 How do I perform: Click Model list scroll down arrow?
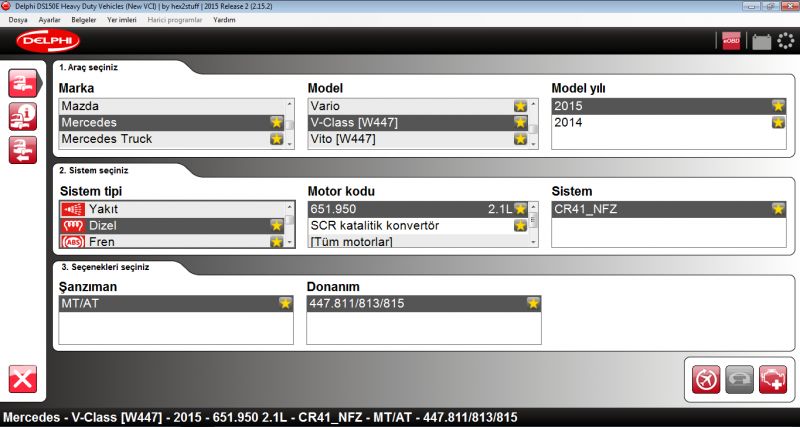[x=534, y=144]
